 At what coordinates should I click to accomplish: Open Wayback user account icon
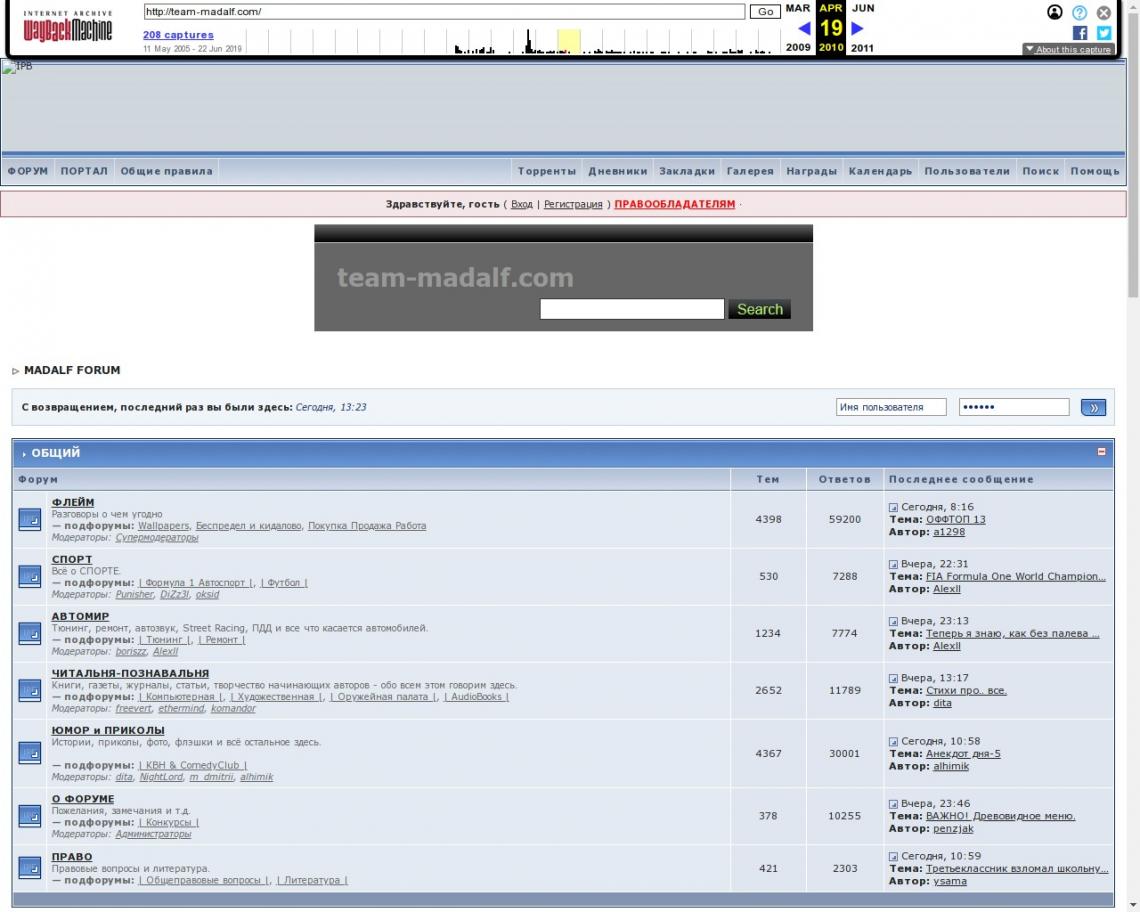click(1054, 12)
